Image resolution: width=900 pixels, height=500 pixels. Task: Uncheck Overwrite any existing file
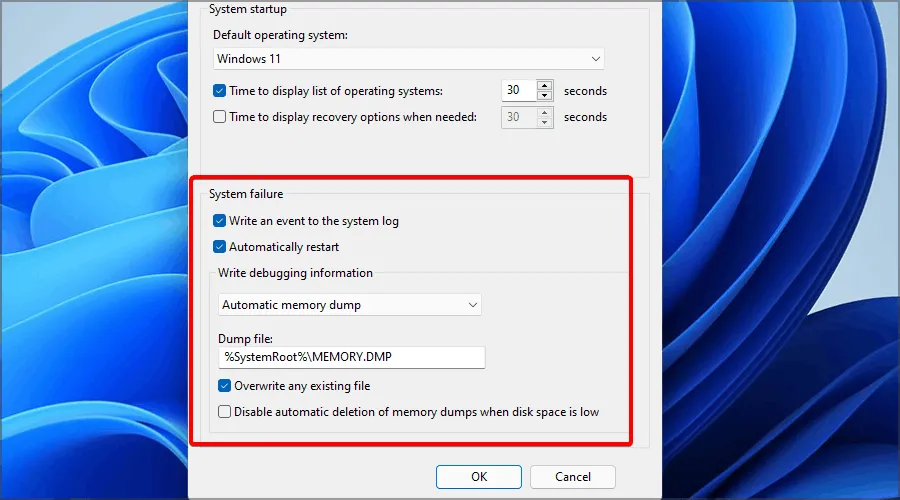[225, 385]
